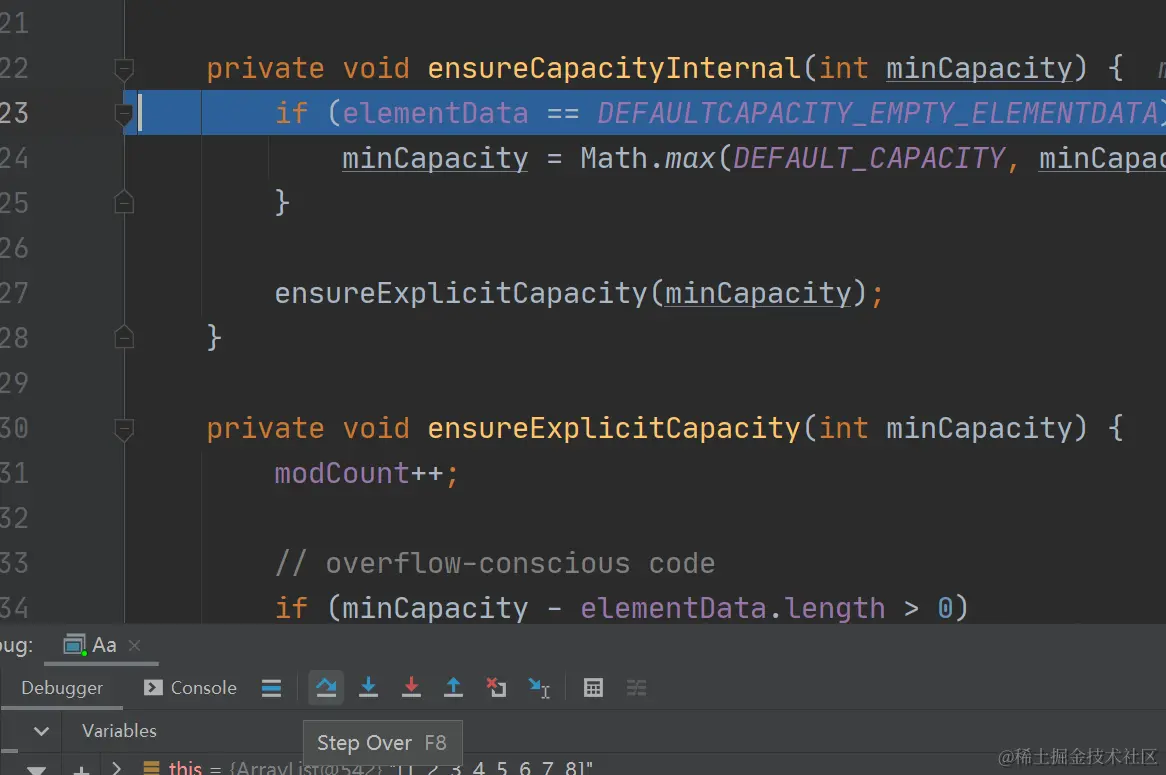Collapse the if block fold on line 23
Viewport: 1166px width, 775px height.
(x=124, y=114)
